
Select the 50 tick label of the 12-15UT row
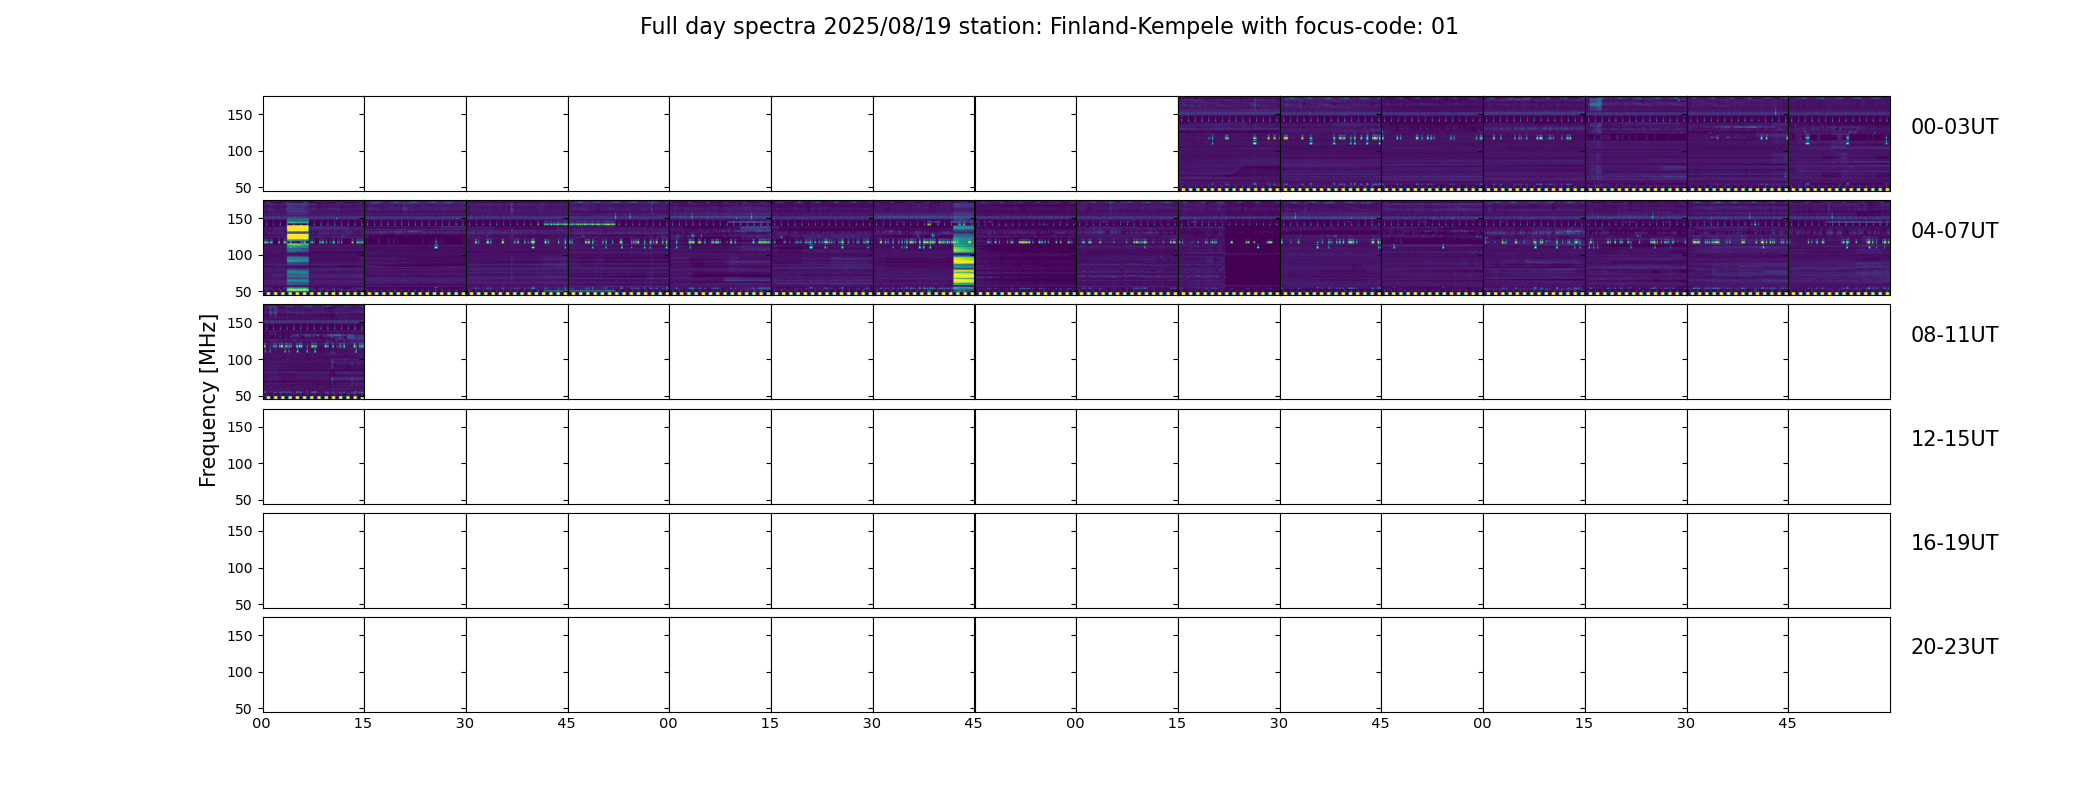pyautogui.click(x=244, y=500)
